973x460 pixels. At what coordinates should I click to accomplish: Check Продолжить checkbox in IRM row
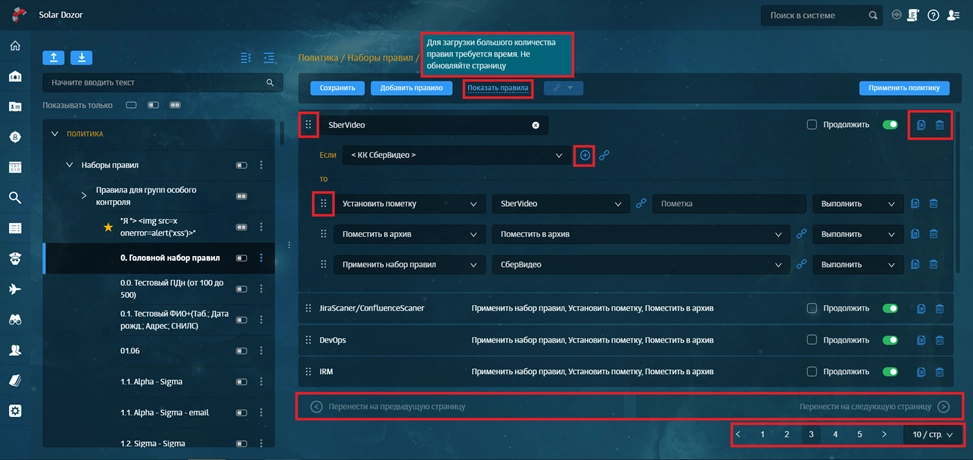[812, 371]
